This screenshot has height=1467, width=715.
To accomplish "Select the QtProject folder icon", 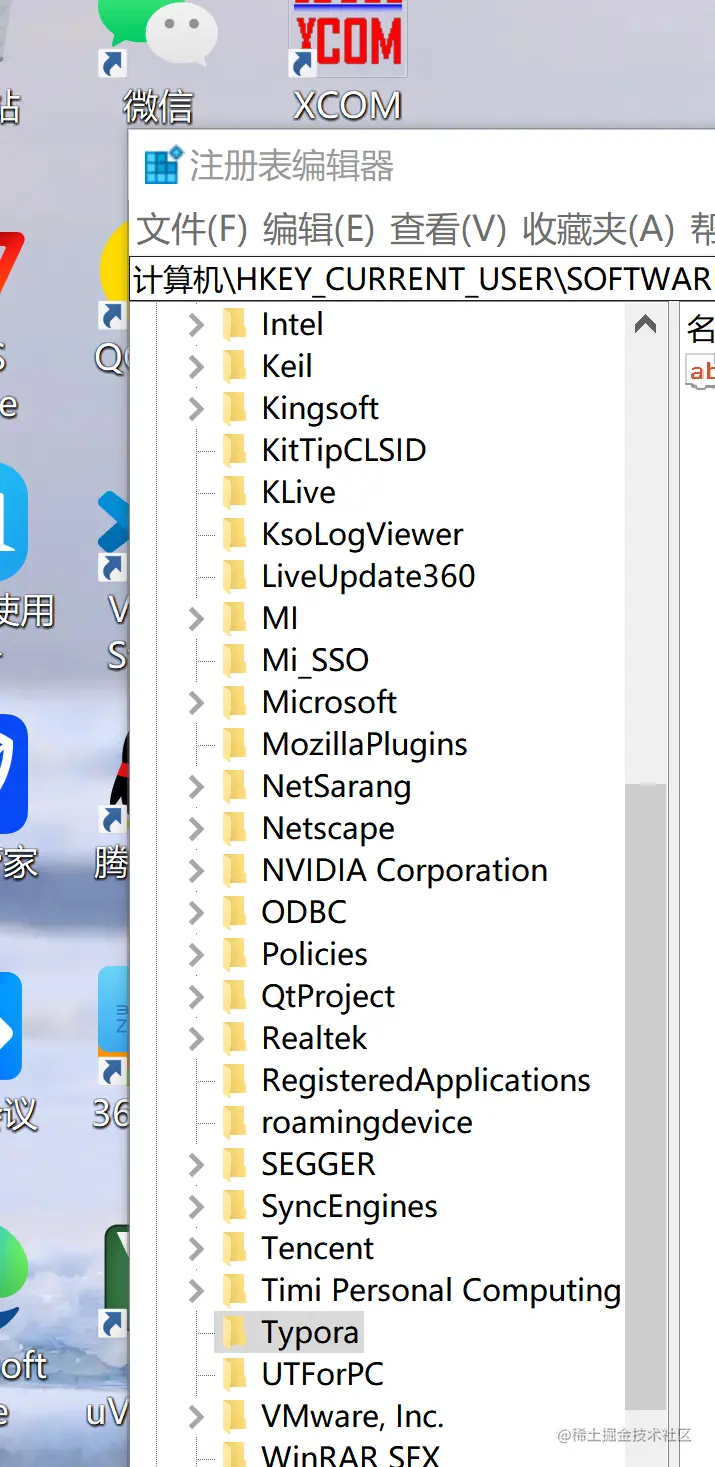I will pyautogui.click(x=234, y=996).
